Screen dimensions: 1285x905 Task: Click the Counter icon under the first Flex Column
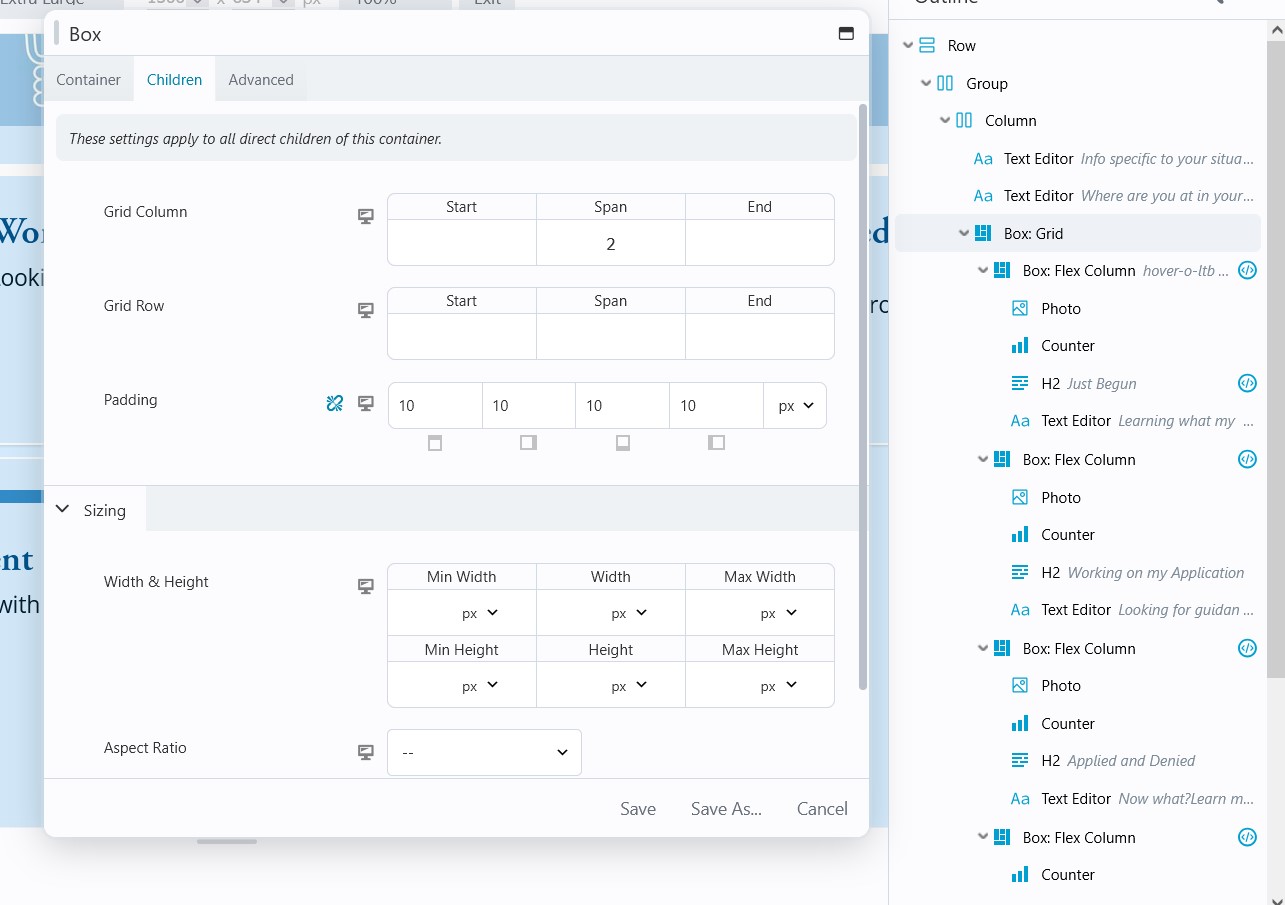[x=1020, y=346]
